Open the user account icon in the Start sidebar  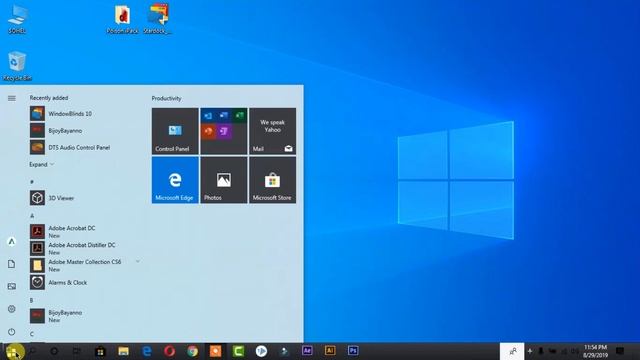pyautogui.click(x=12, y=242)
